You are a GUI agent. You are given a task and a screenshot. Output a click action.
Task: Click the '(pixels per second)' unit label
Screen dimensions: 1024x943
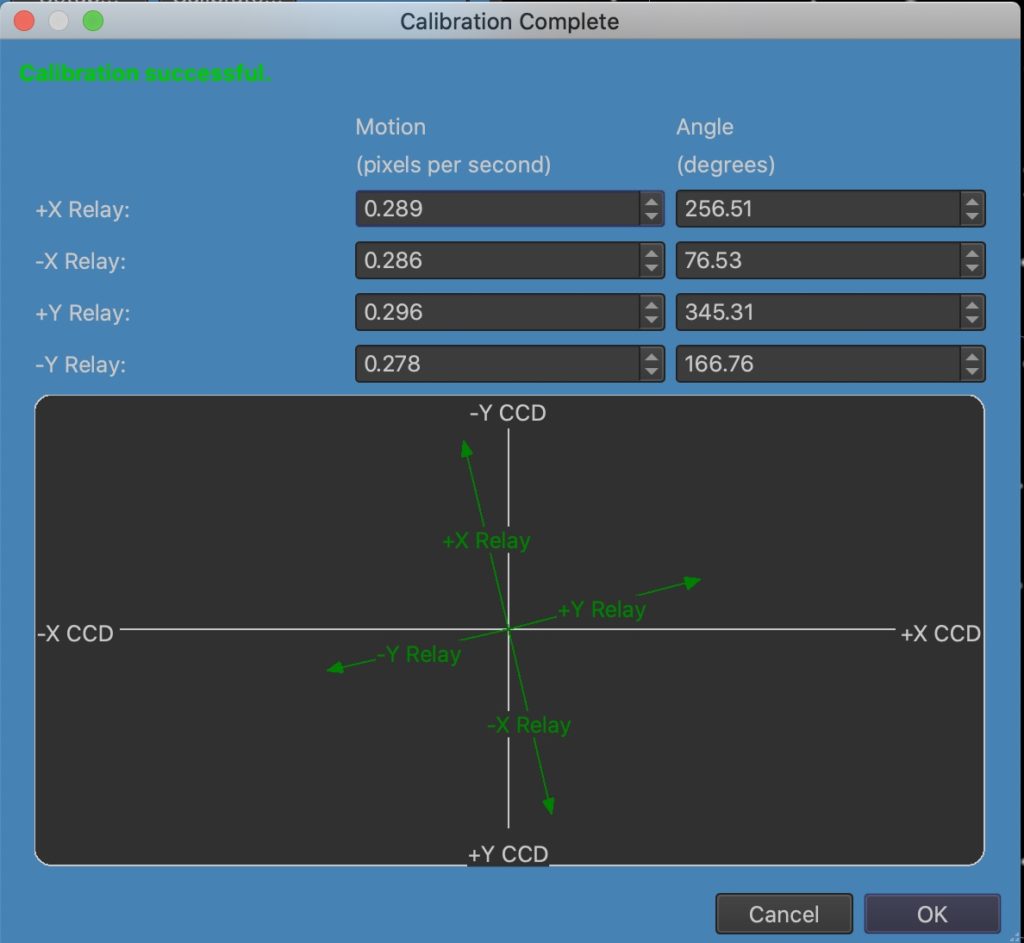pyautogui.click(x=453, y=165)
